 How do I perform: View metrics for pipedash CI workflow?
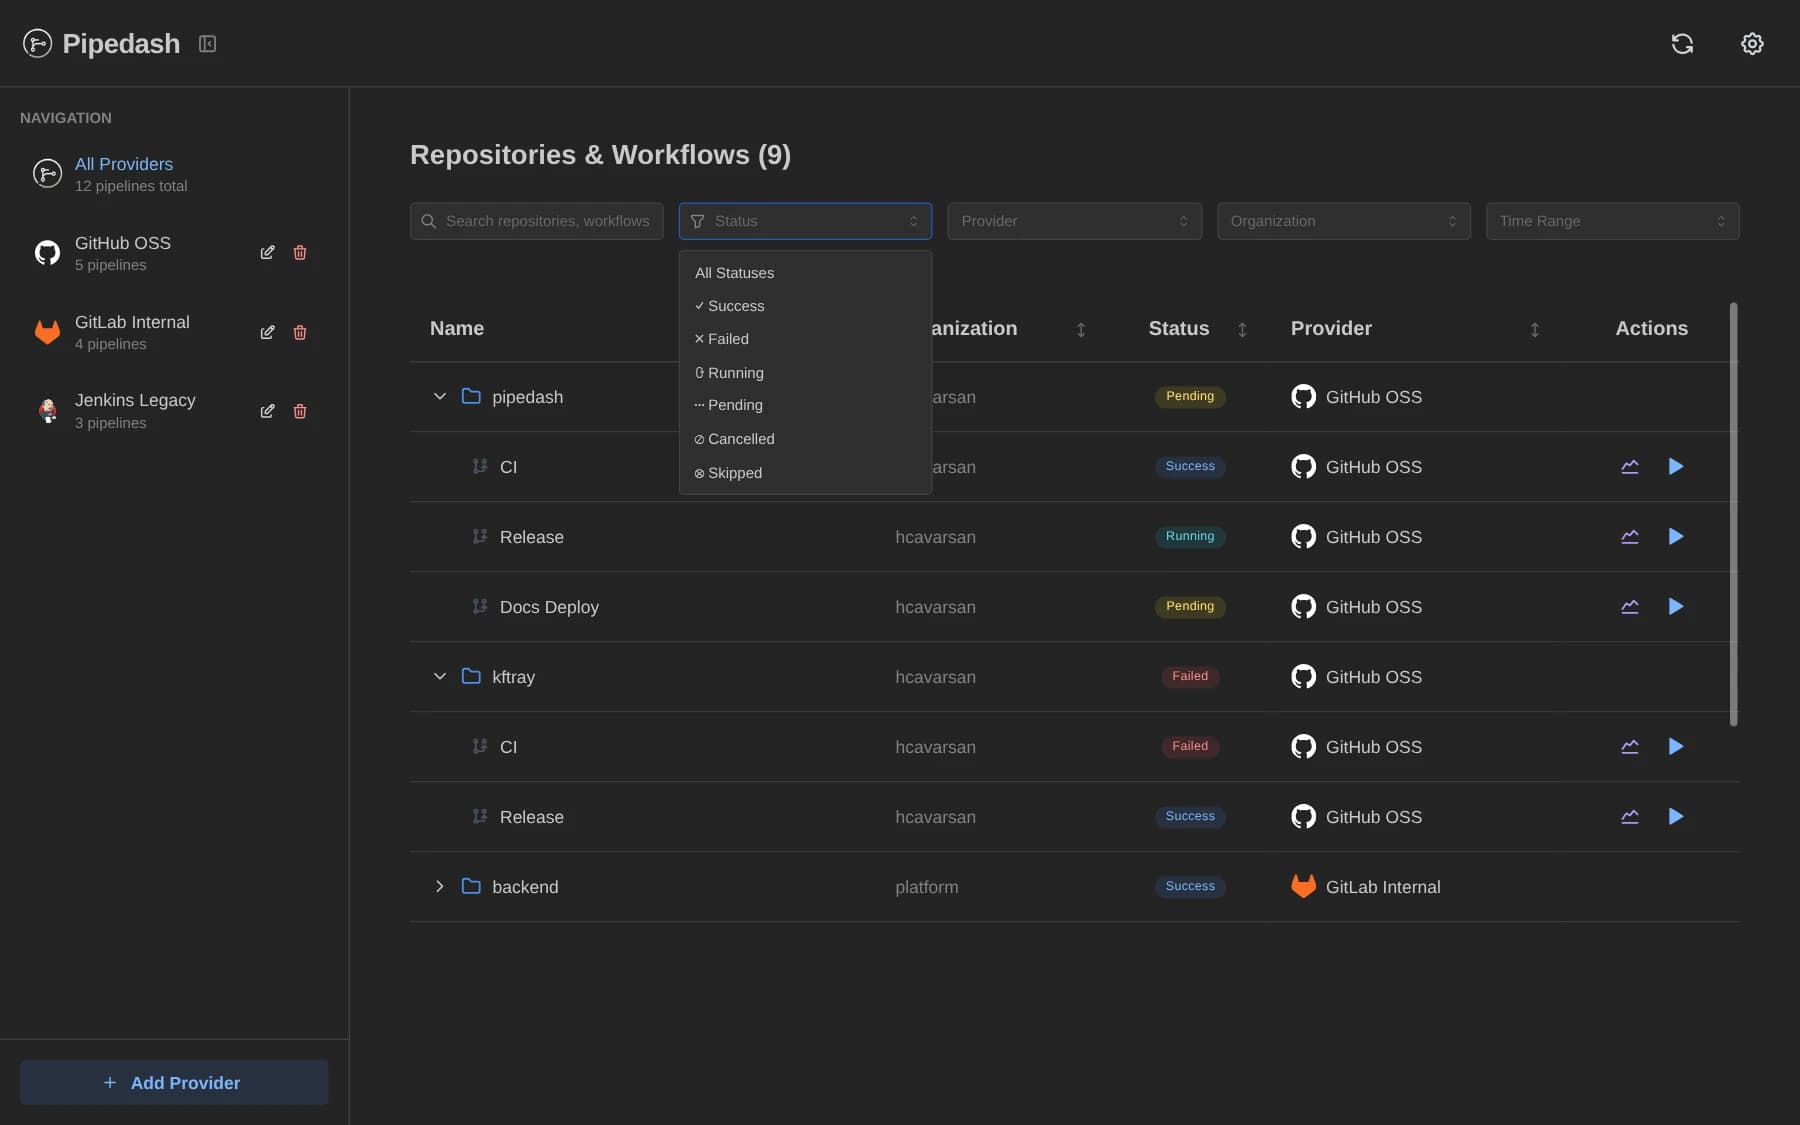point(1630,466)
